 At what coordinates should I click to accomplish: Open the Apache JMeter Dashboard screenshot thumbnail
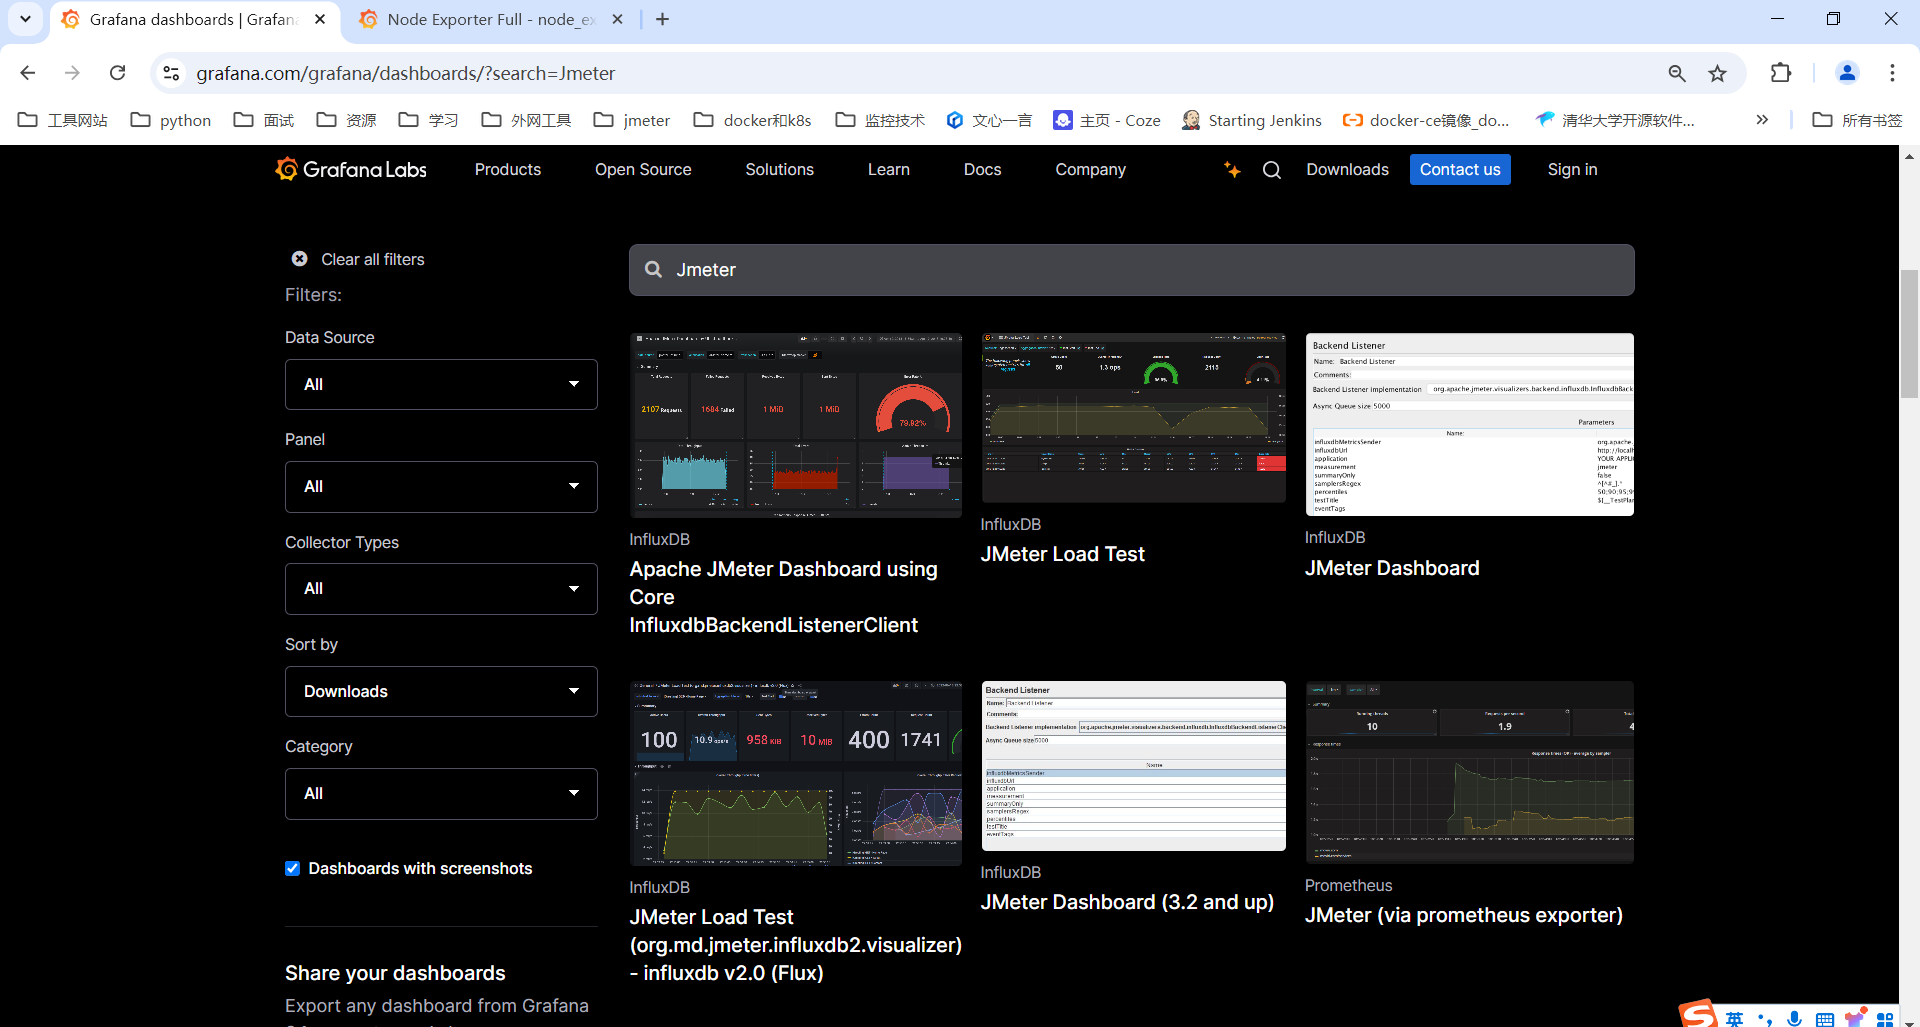point(796,425)
